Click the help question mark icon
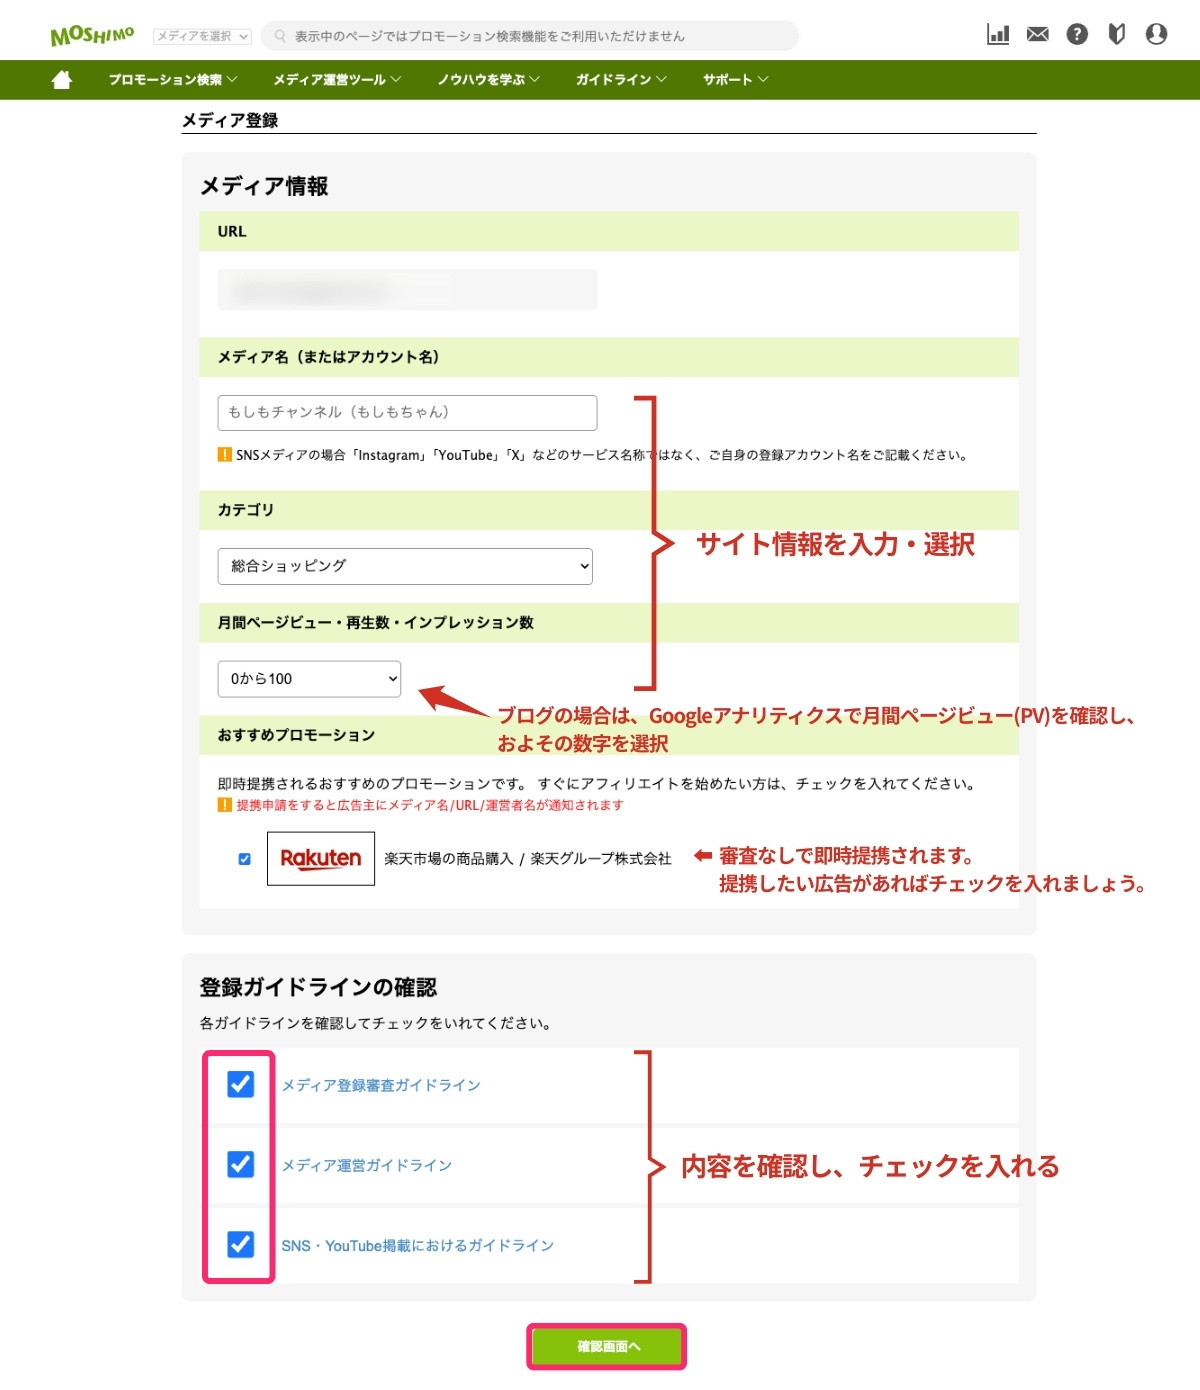Viewport: 1200px width, 1390px height. [x=1077, y=33]
